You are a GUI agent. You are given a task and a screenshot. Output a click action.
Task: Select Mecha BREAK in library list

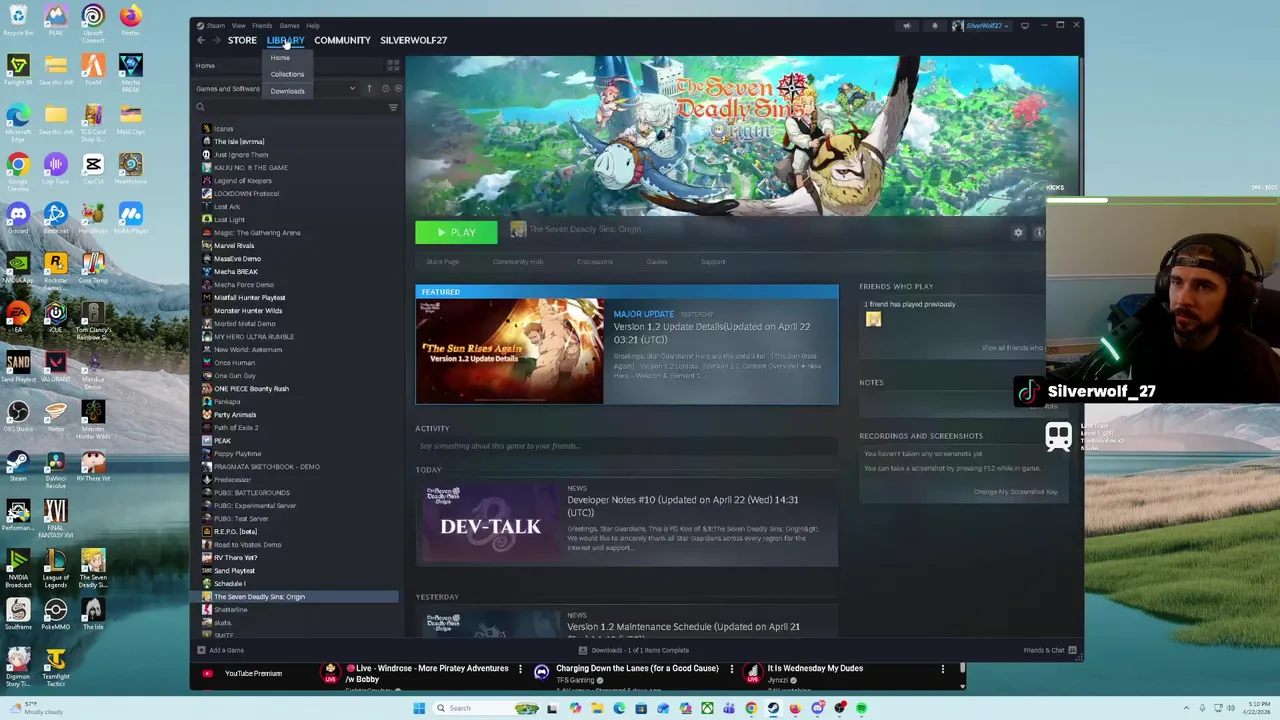pos(236,272)
